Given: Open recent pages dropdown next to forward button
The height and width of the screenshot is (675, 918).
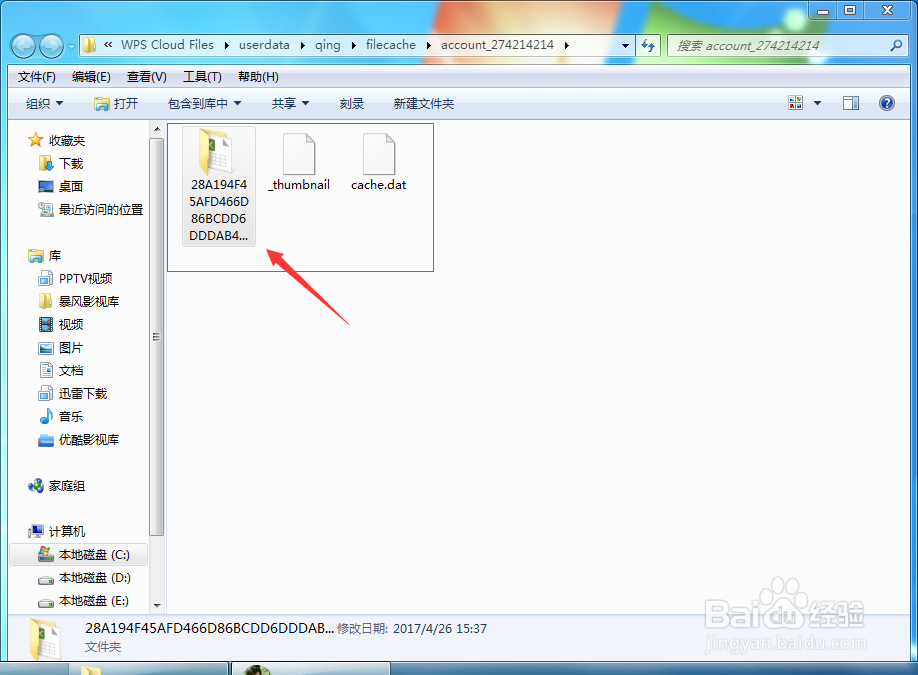Looking at the screenshot, I should tap(71, 46).
